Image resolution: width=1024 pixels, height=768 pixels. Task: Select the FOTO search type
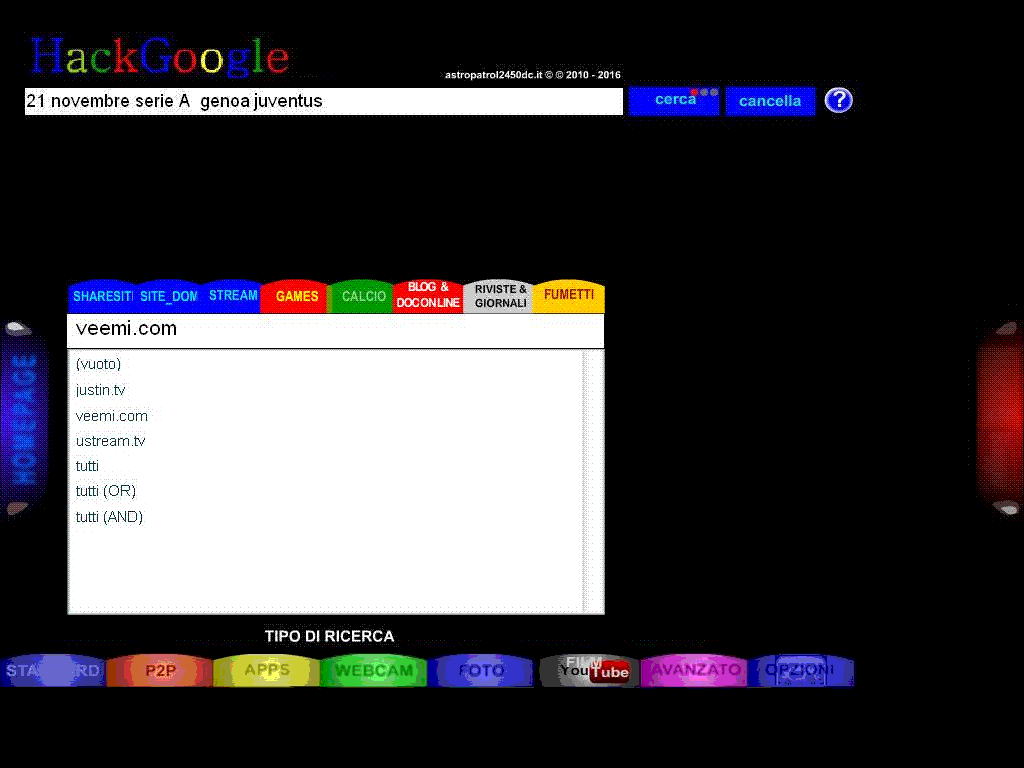coord(481,670)
